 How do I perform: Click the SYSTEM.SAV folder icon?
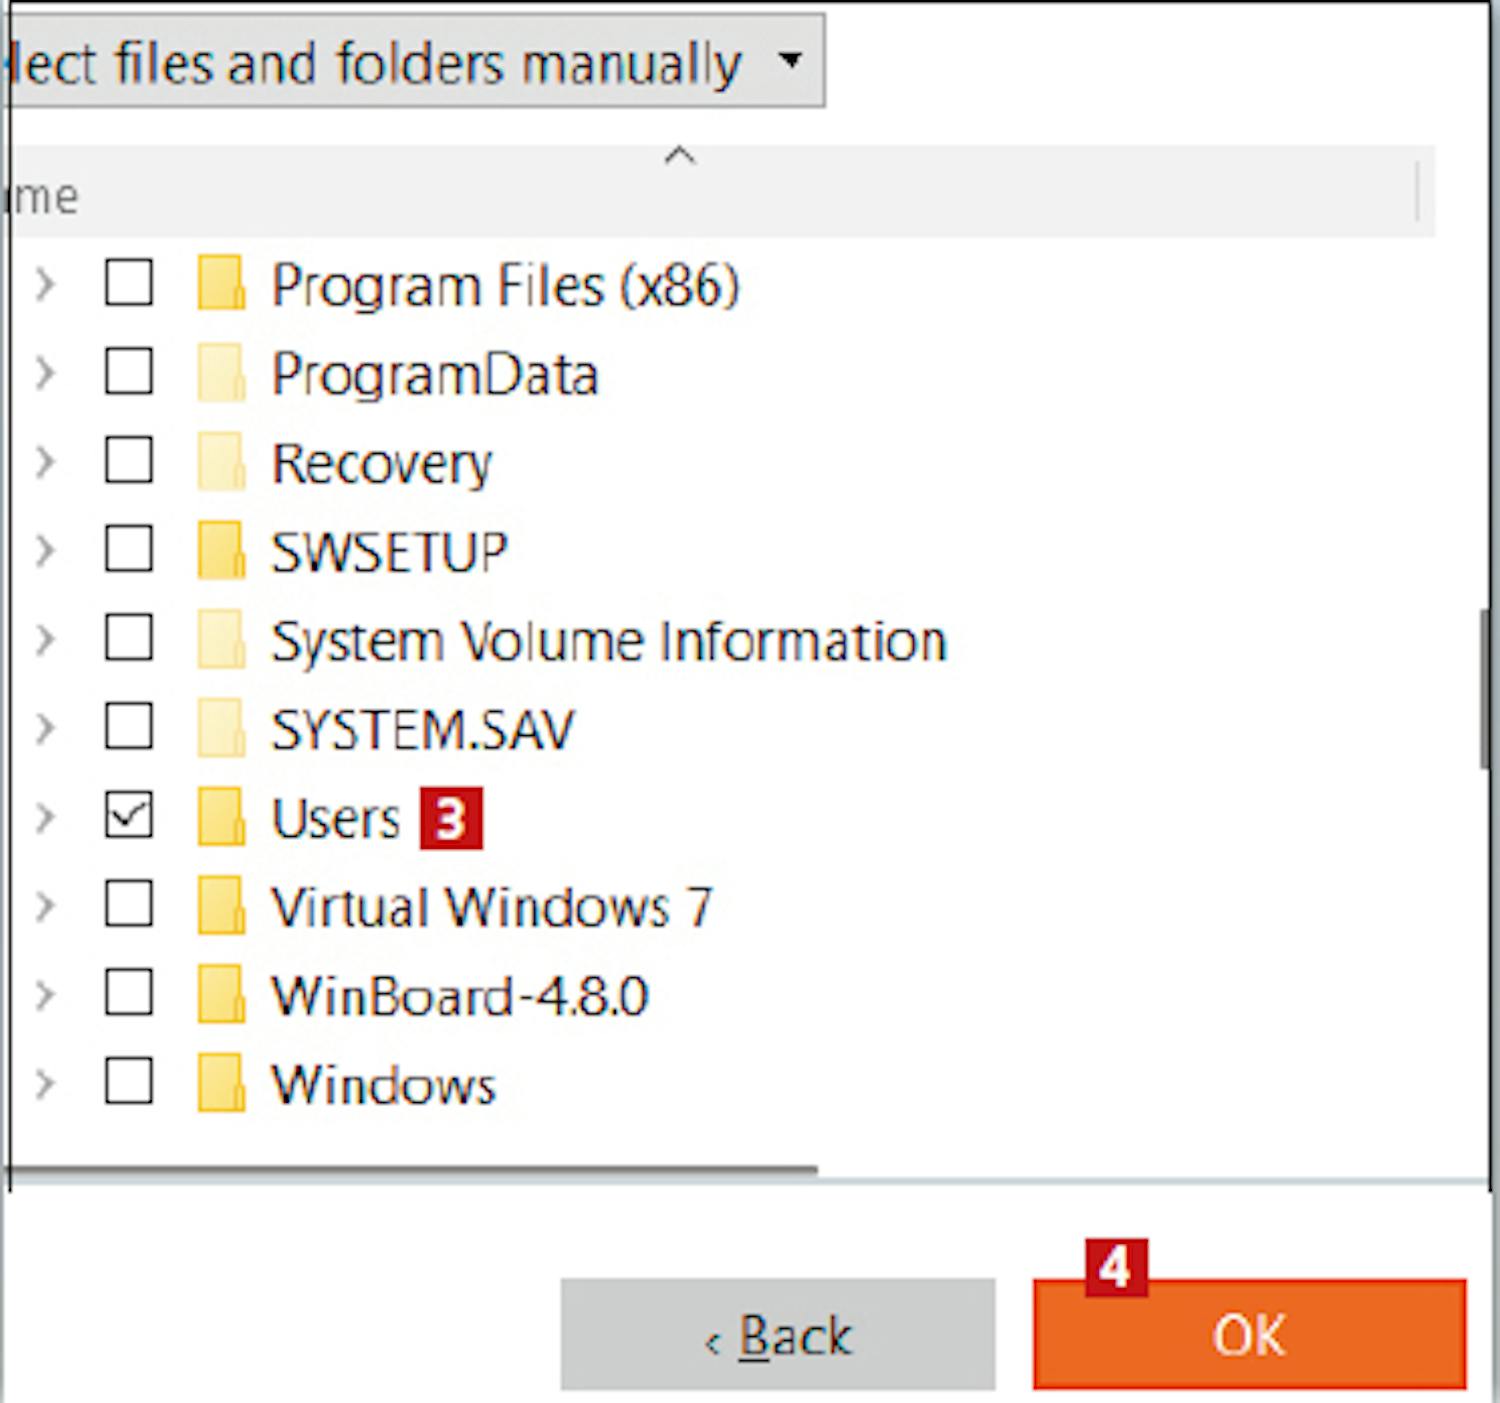(221, 728)
